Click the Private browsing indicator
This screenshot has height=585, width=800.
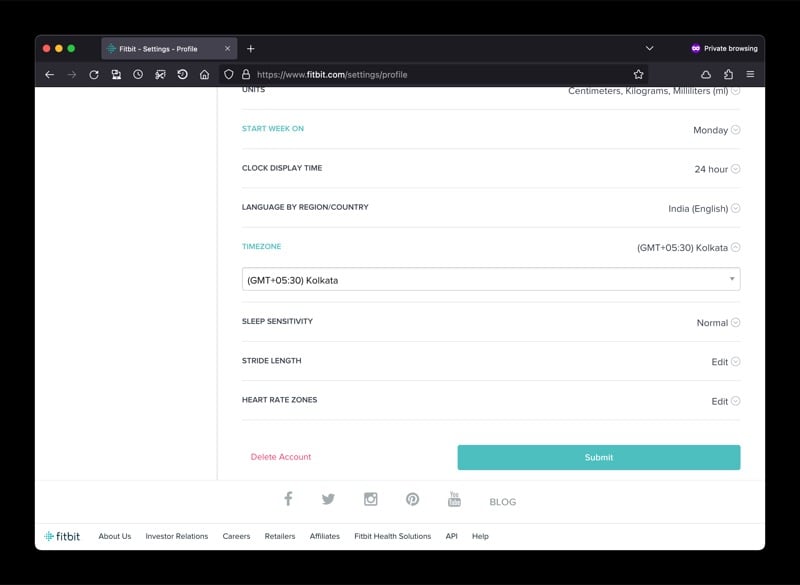click(x=724, y=48)
